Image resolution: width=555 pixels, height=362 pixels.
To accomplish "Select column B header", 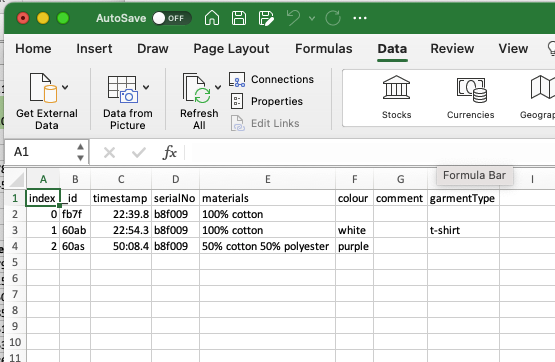I will [75, 179].
